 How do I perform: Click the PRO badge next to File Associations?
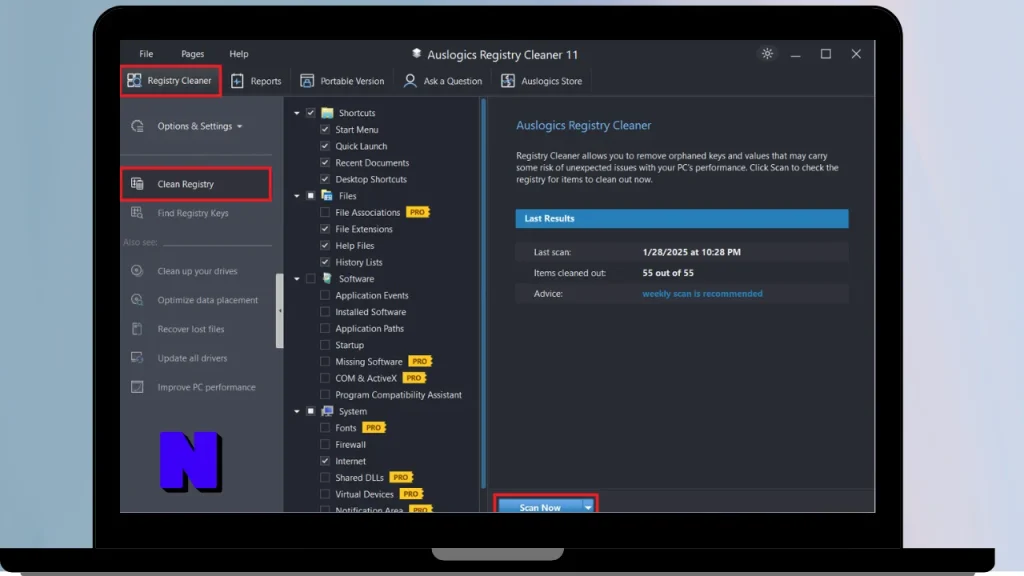(x=417, y=212)
